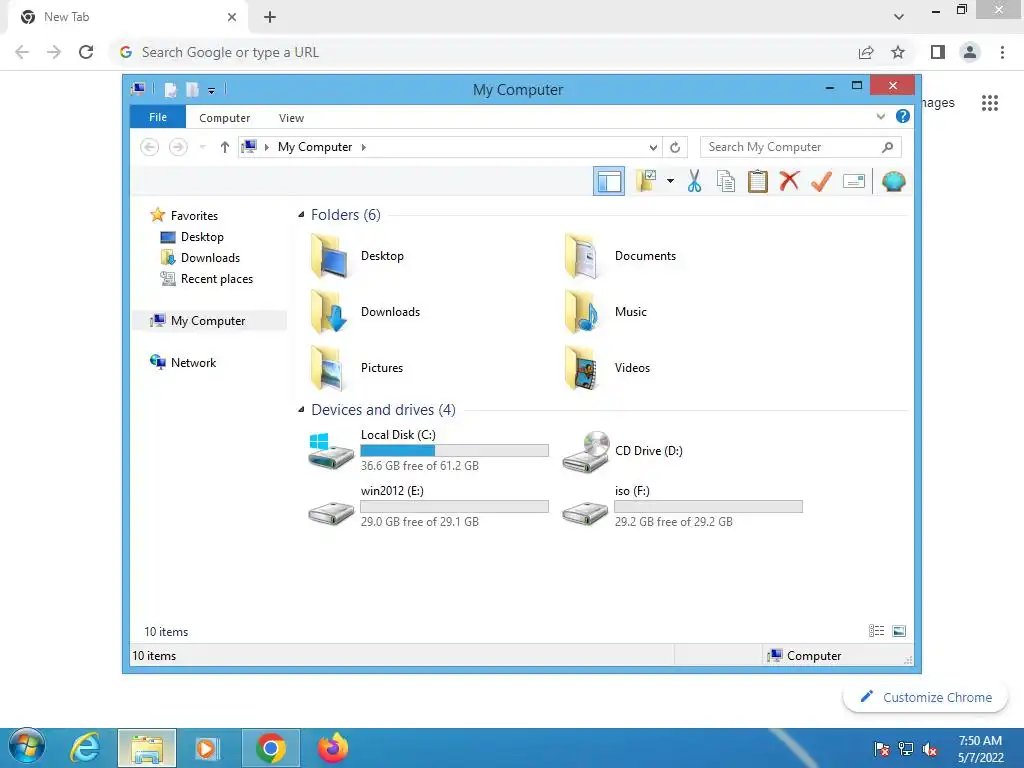Image resolution: width=1024 pixels, height=768 pixels.
Task: Click Local Disk C usage bar
Action: pyautogui.click(x=455, y=450)
